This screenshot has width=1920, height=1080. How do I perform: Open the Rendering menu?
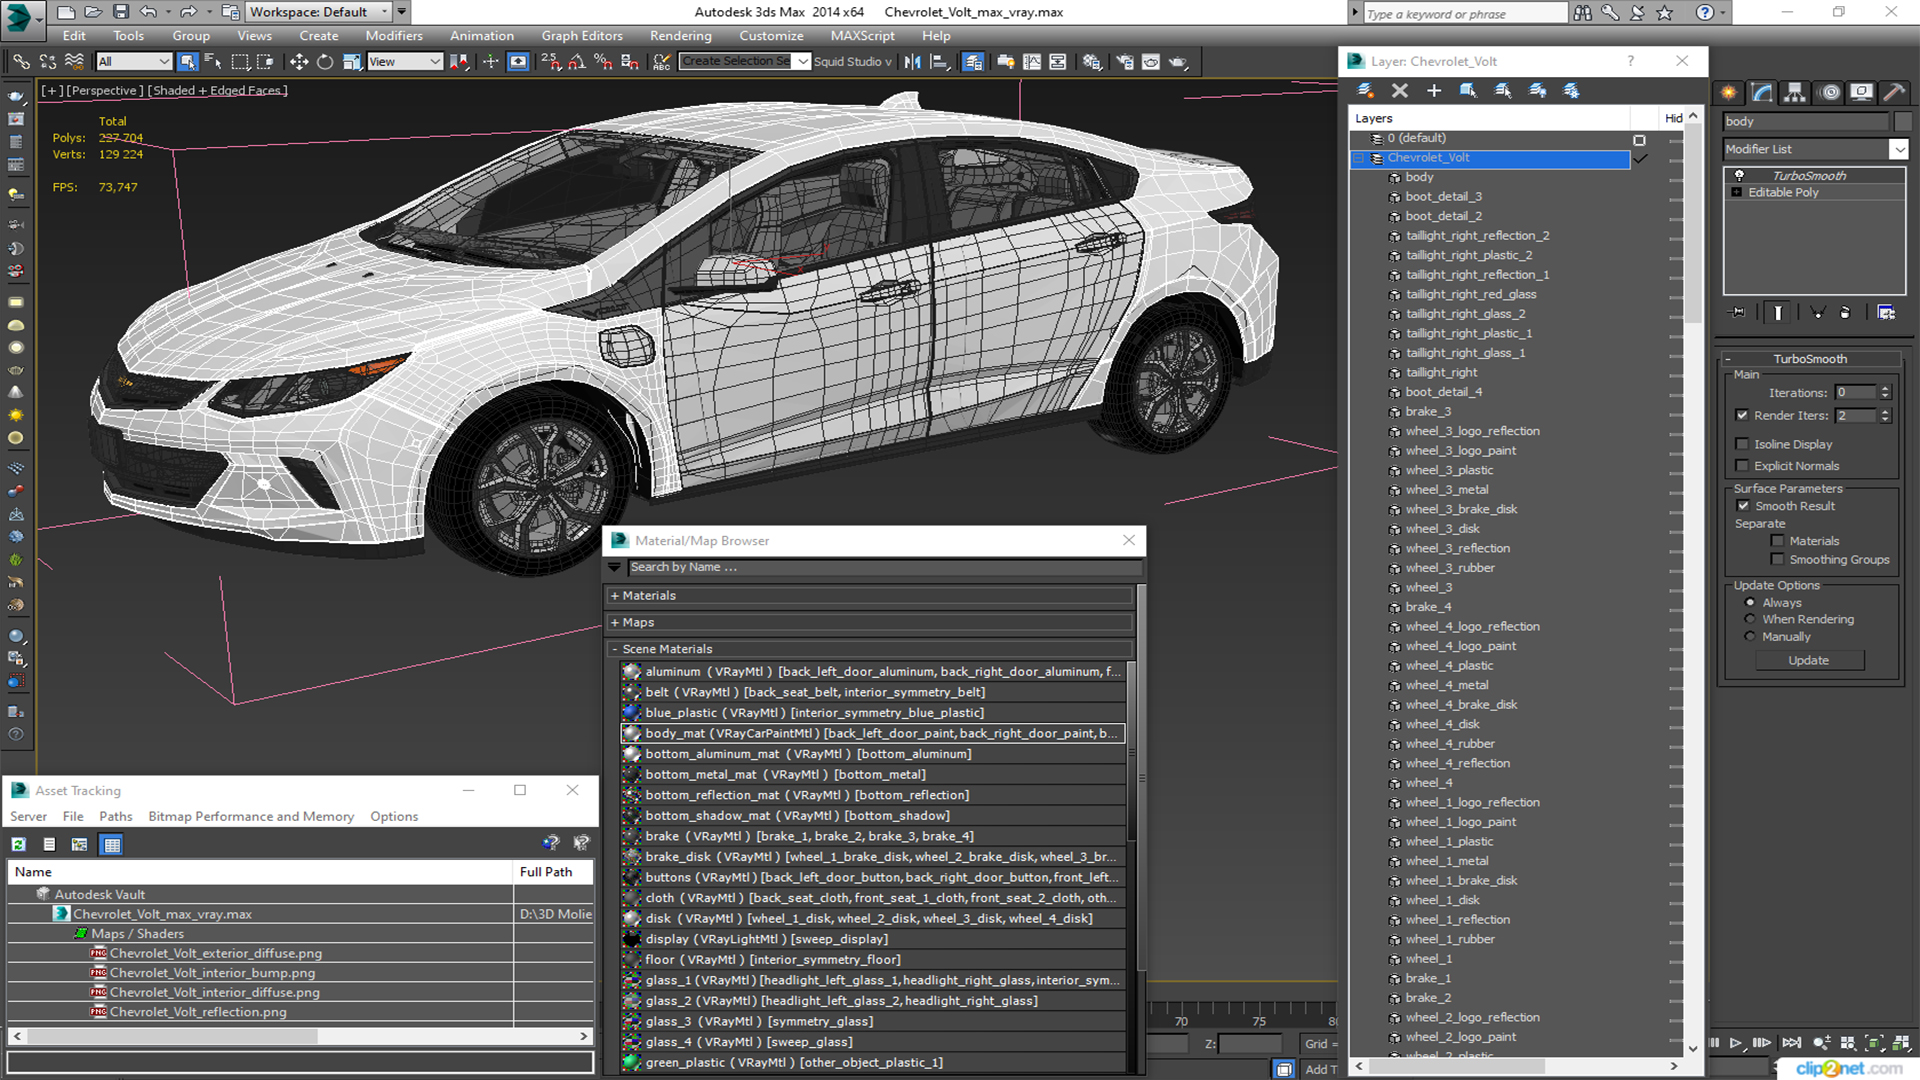[x=680, y=36]
